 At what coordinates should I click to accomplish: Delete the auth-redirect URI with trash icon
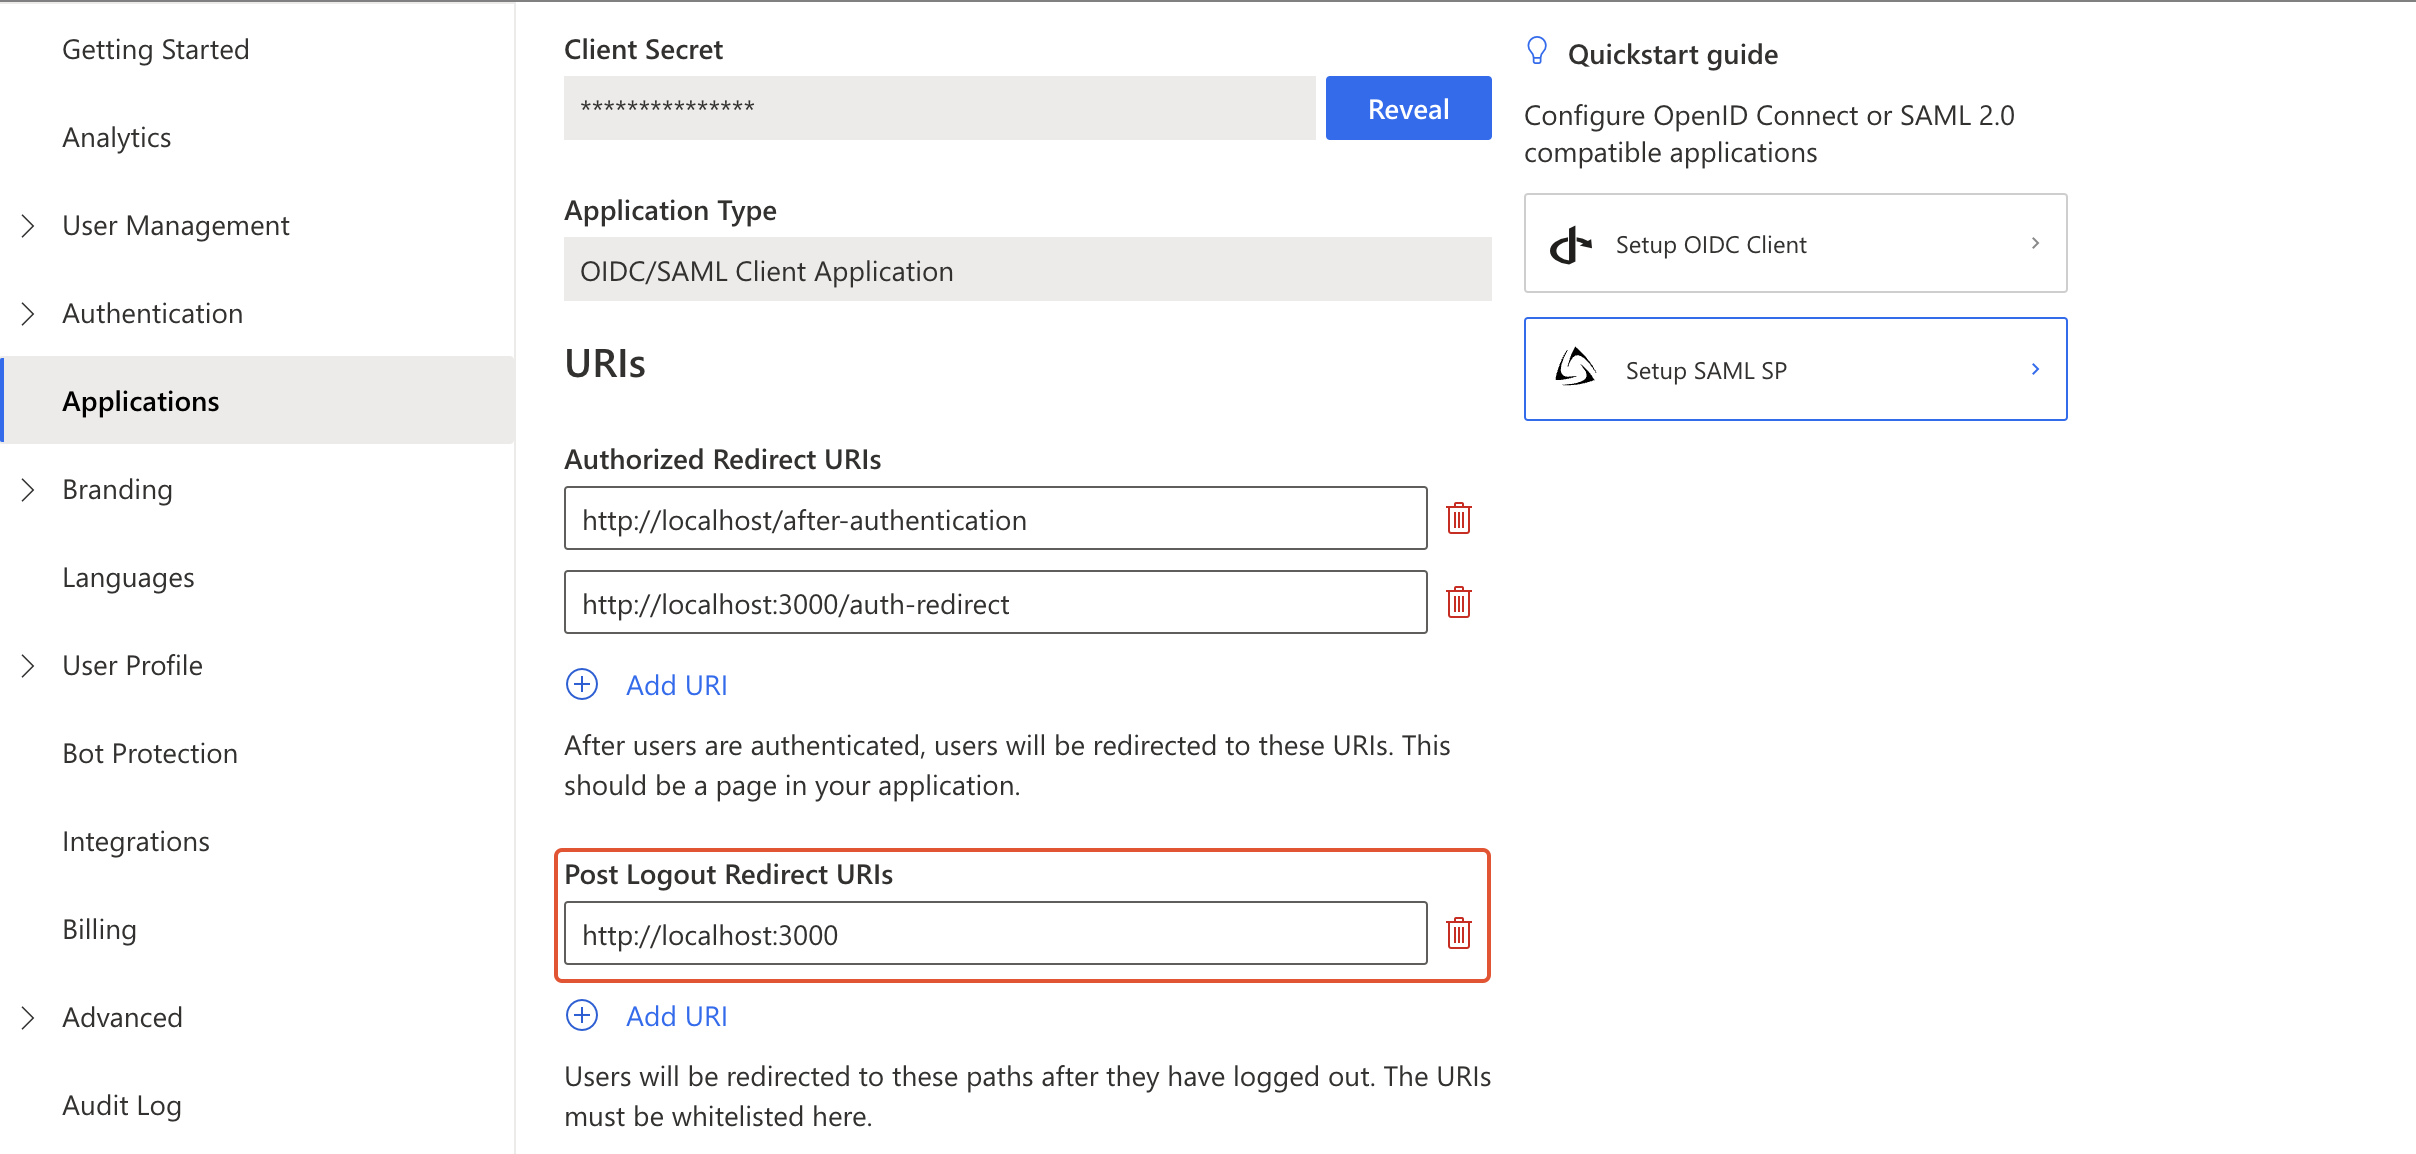1459,603
